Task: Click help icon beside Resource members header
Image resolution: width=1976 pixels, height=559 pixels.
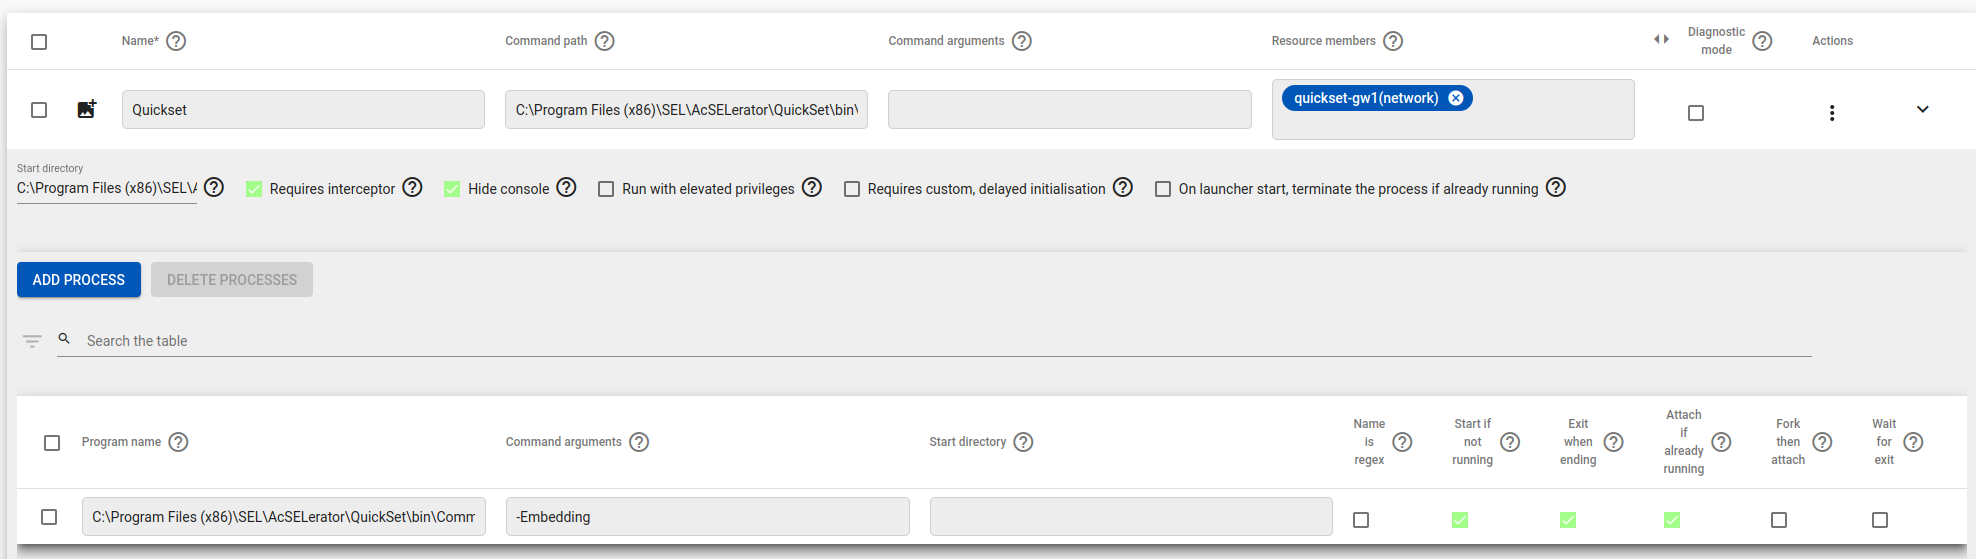Action: [x=1393, y=41]
